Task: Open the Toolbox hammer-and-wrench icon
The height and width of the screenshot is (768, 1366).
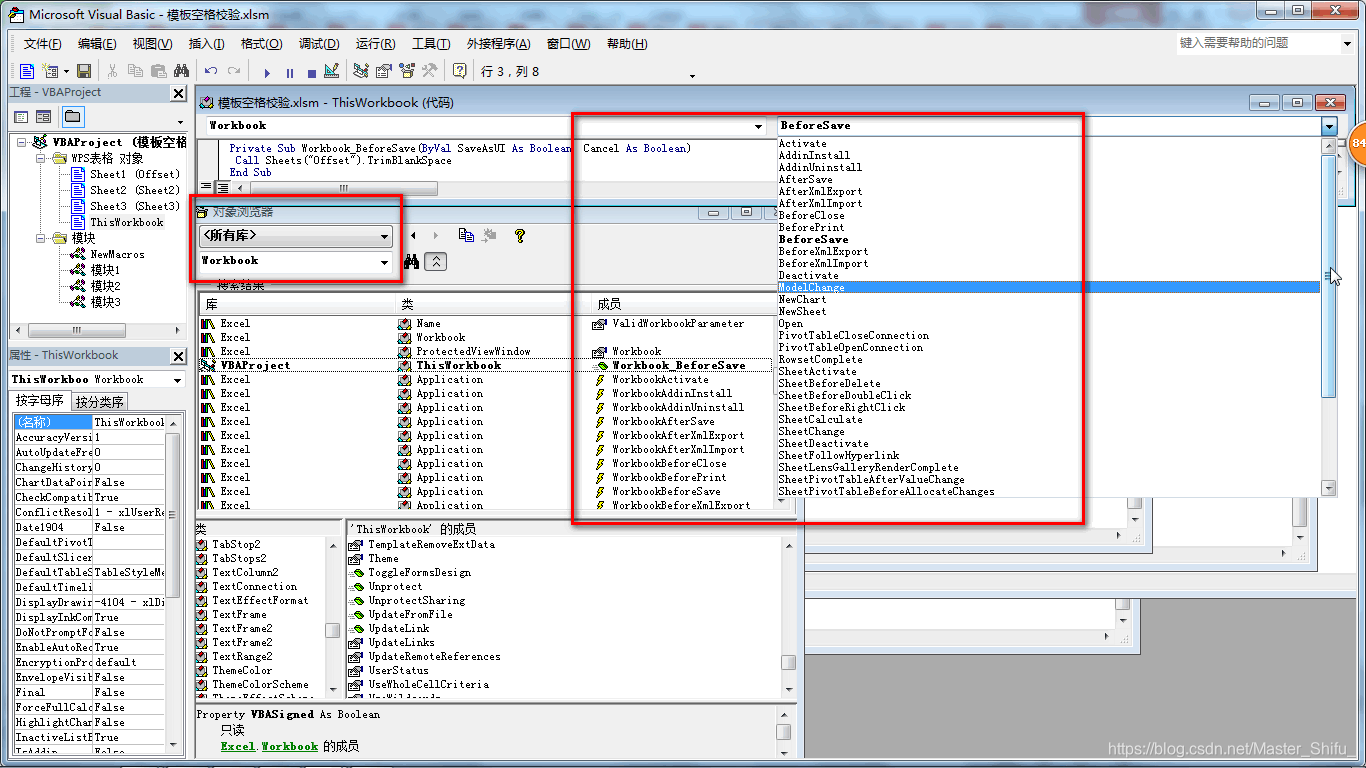Action: [x=430, y=71]
